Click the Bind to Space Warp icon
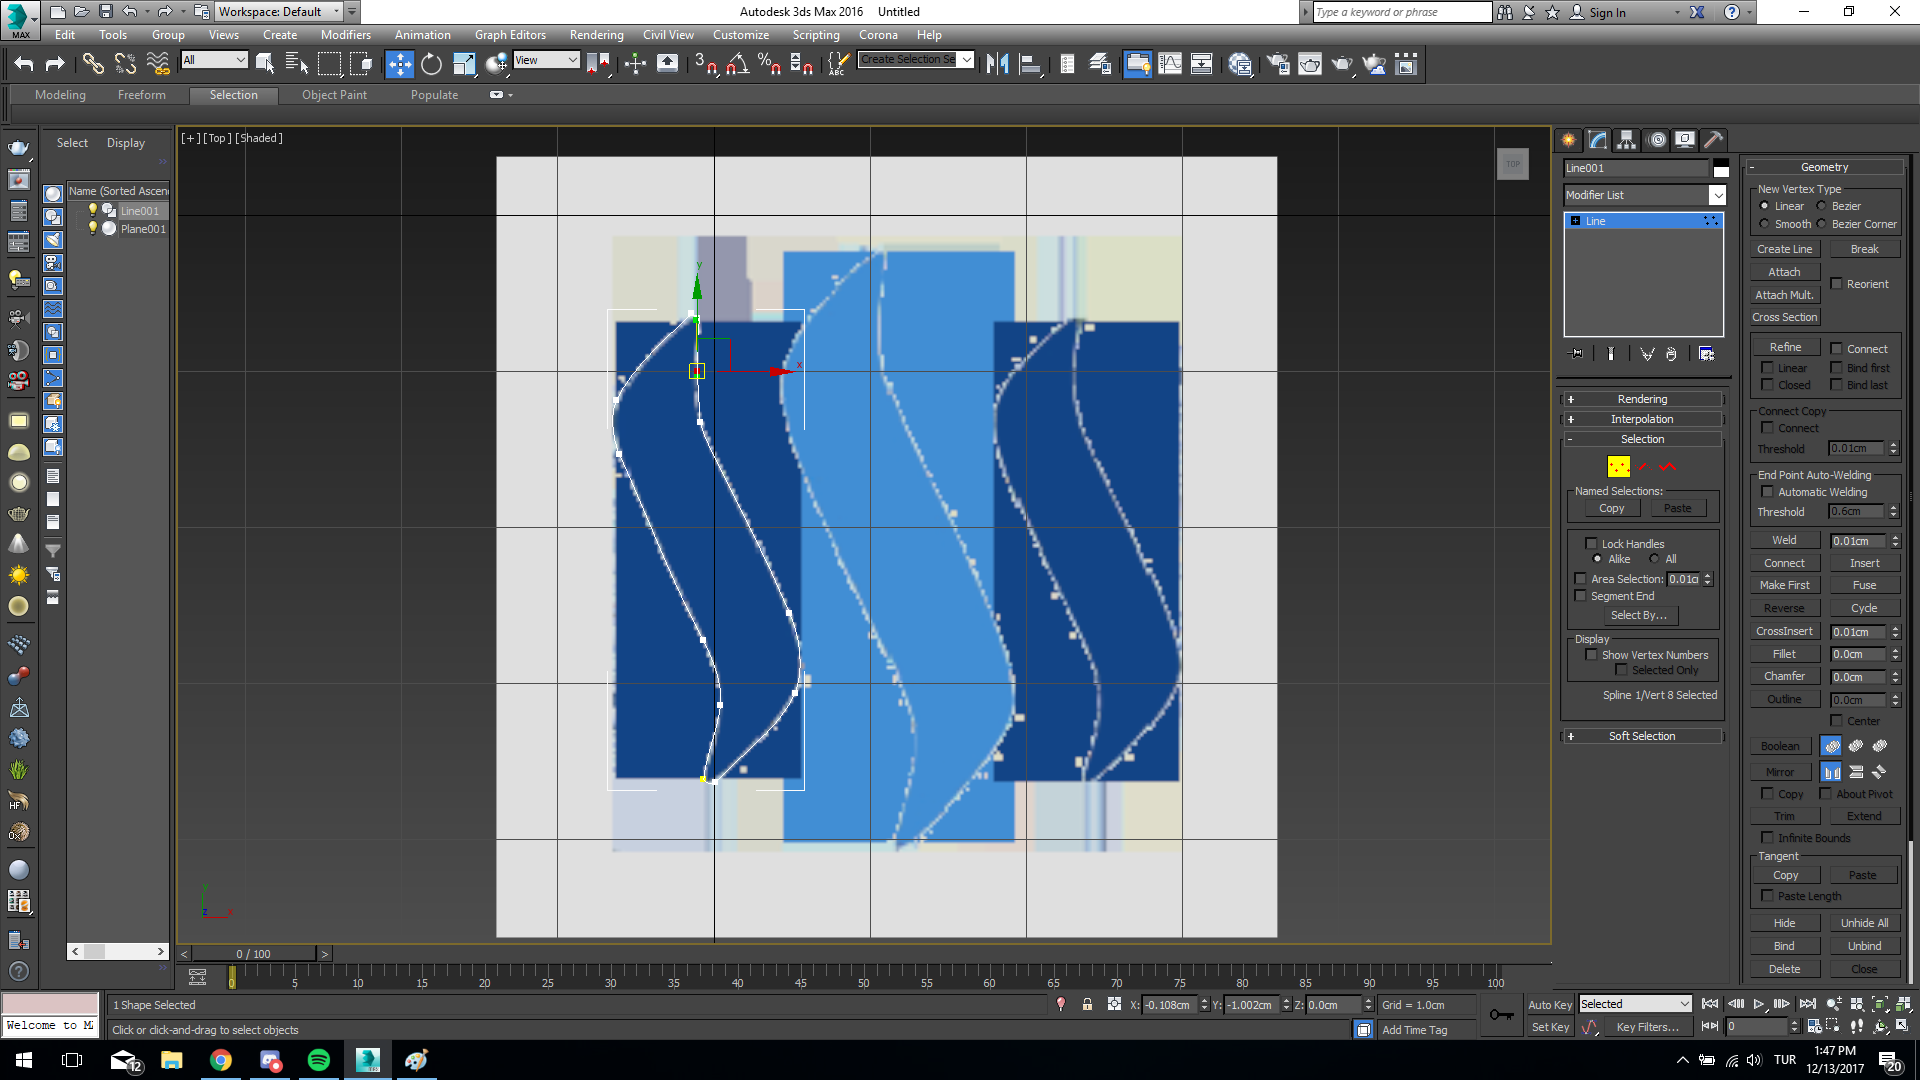Viewport: 1920px width, 1080px height. 158,64
